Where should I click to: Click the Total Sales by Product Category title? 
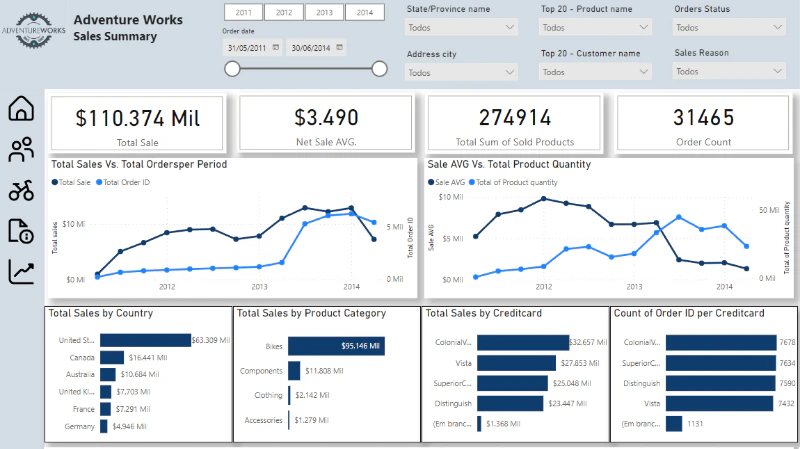(x=311, y=313)
